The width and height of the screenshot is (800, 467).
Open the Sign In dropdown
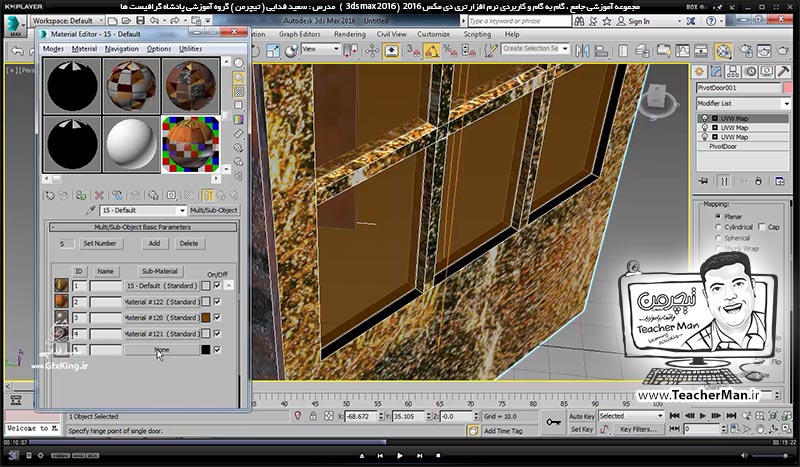648,21
